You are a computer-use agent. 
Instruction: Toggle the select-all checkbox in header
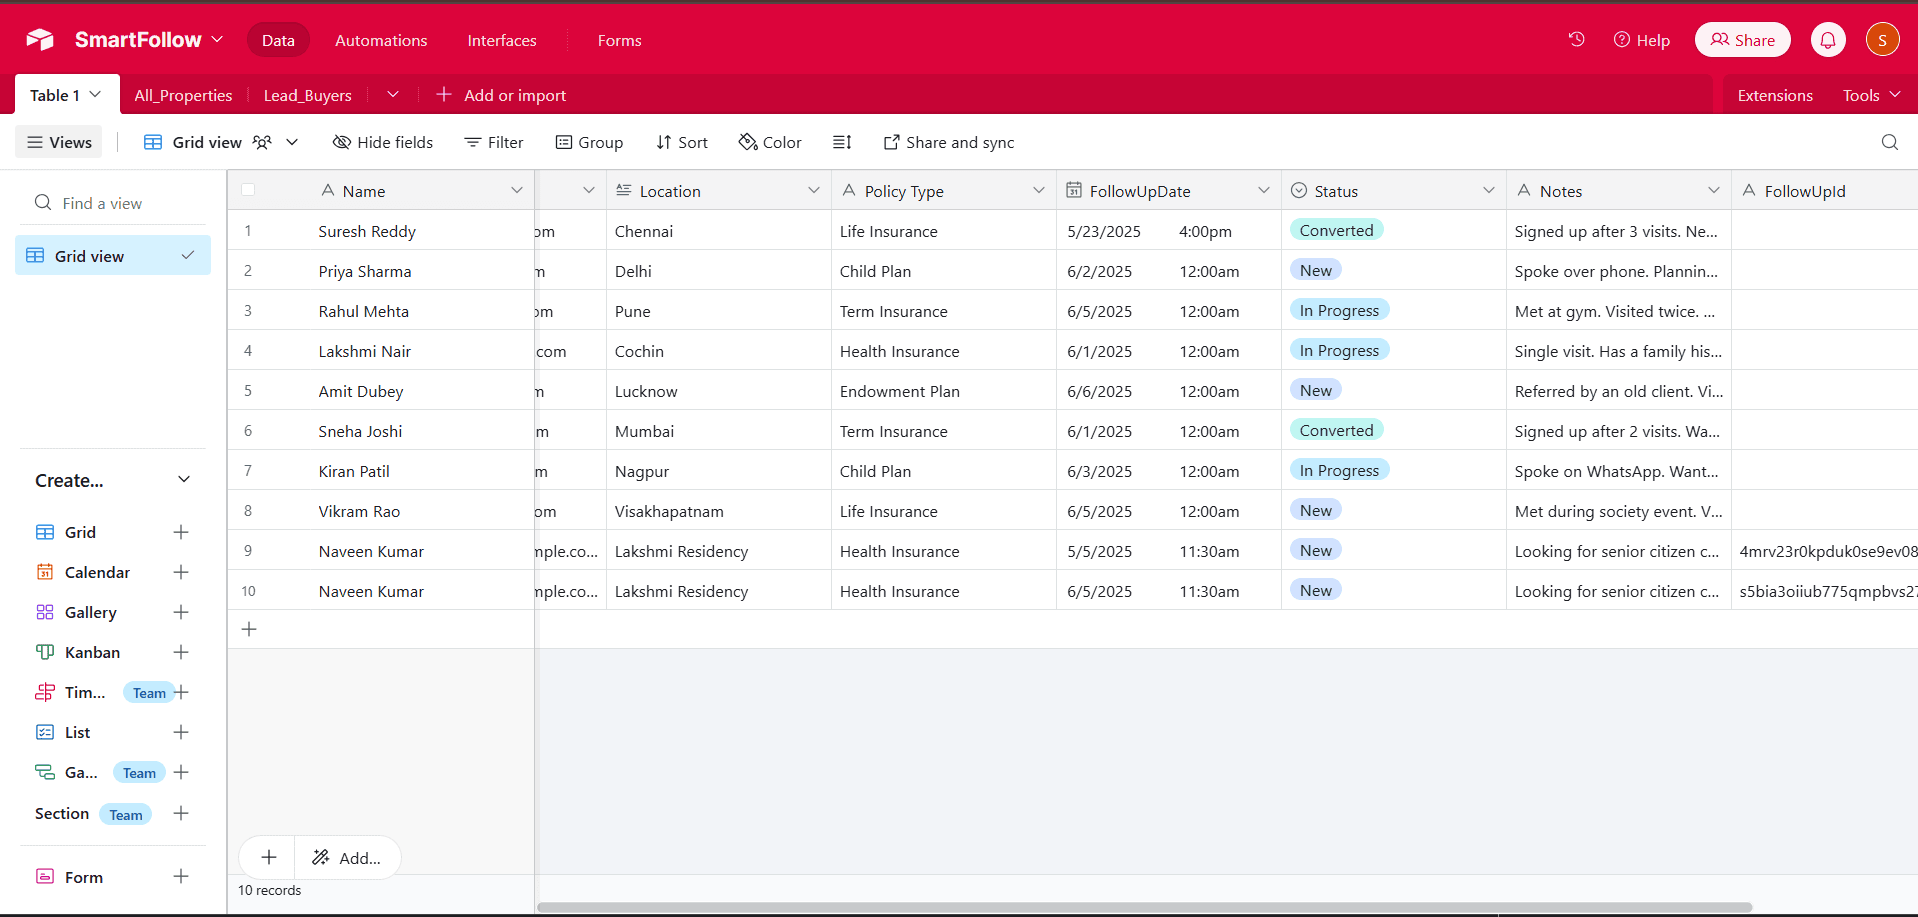(248, 190)
